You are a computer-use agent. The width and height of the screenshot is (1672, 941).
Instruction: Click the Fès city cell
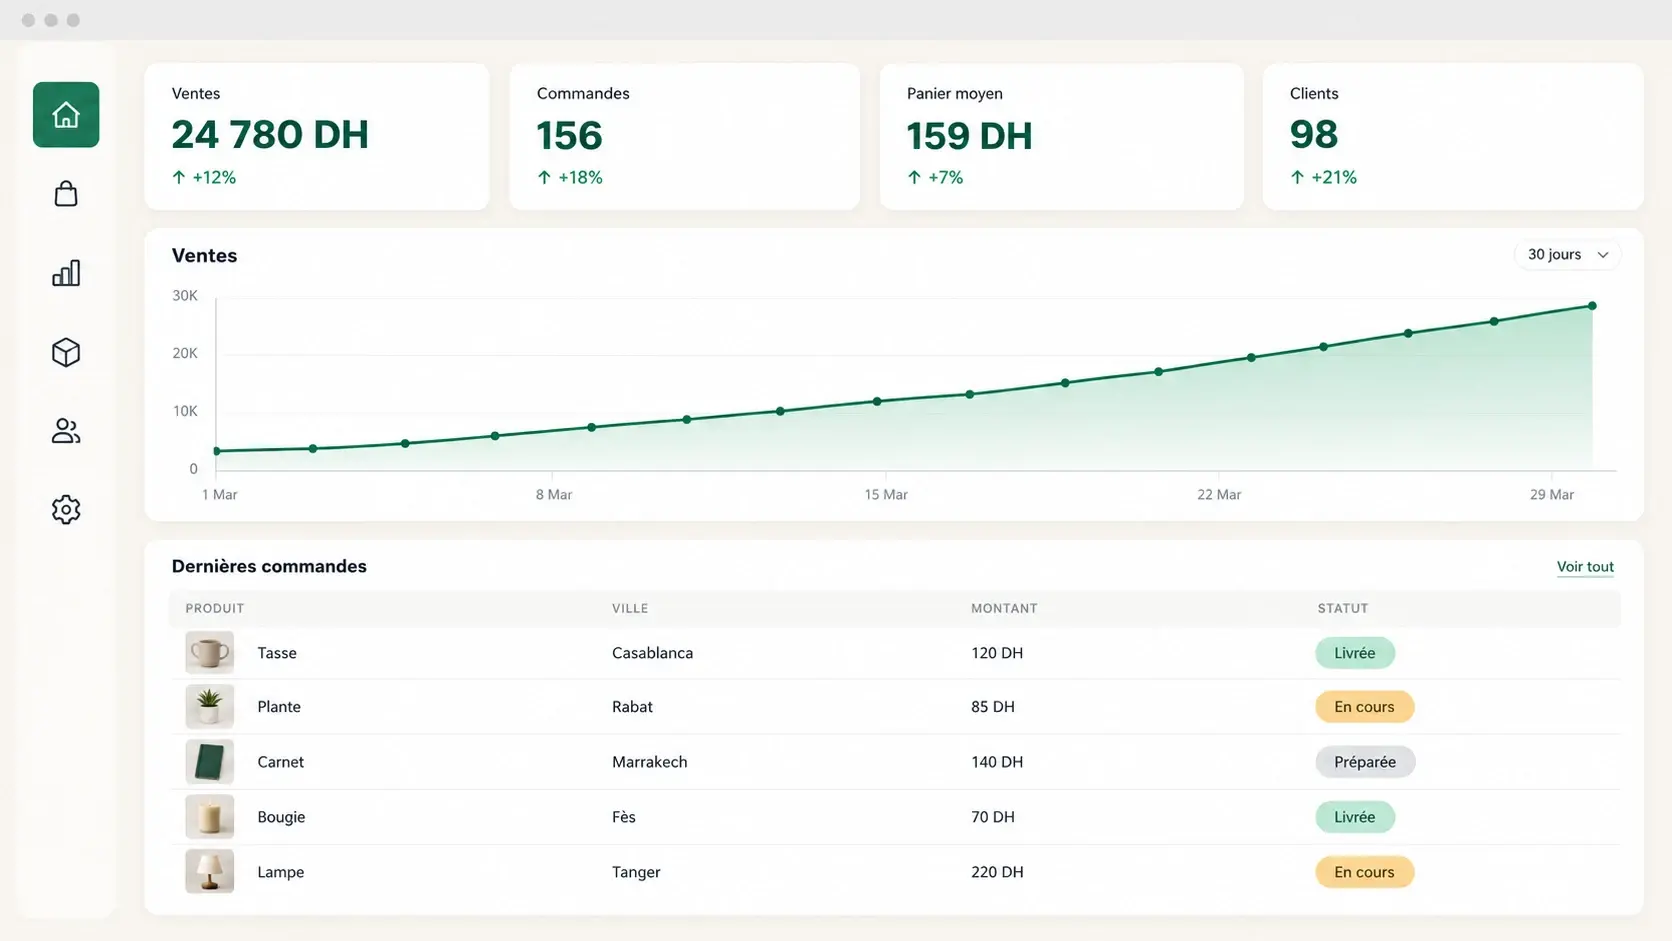pos(624,817)
